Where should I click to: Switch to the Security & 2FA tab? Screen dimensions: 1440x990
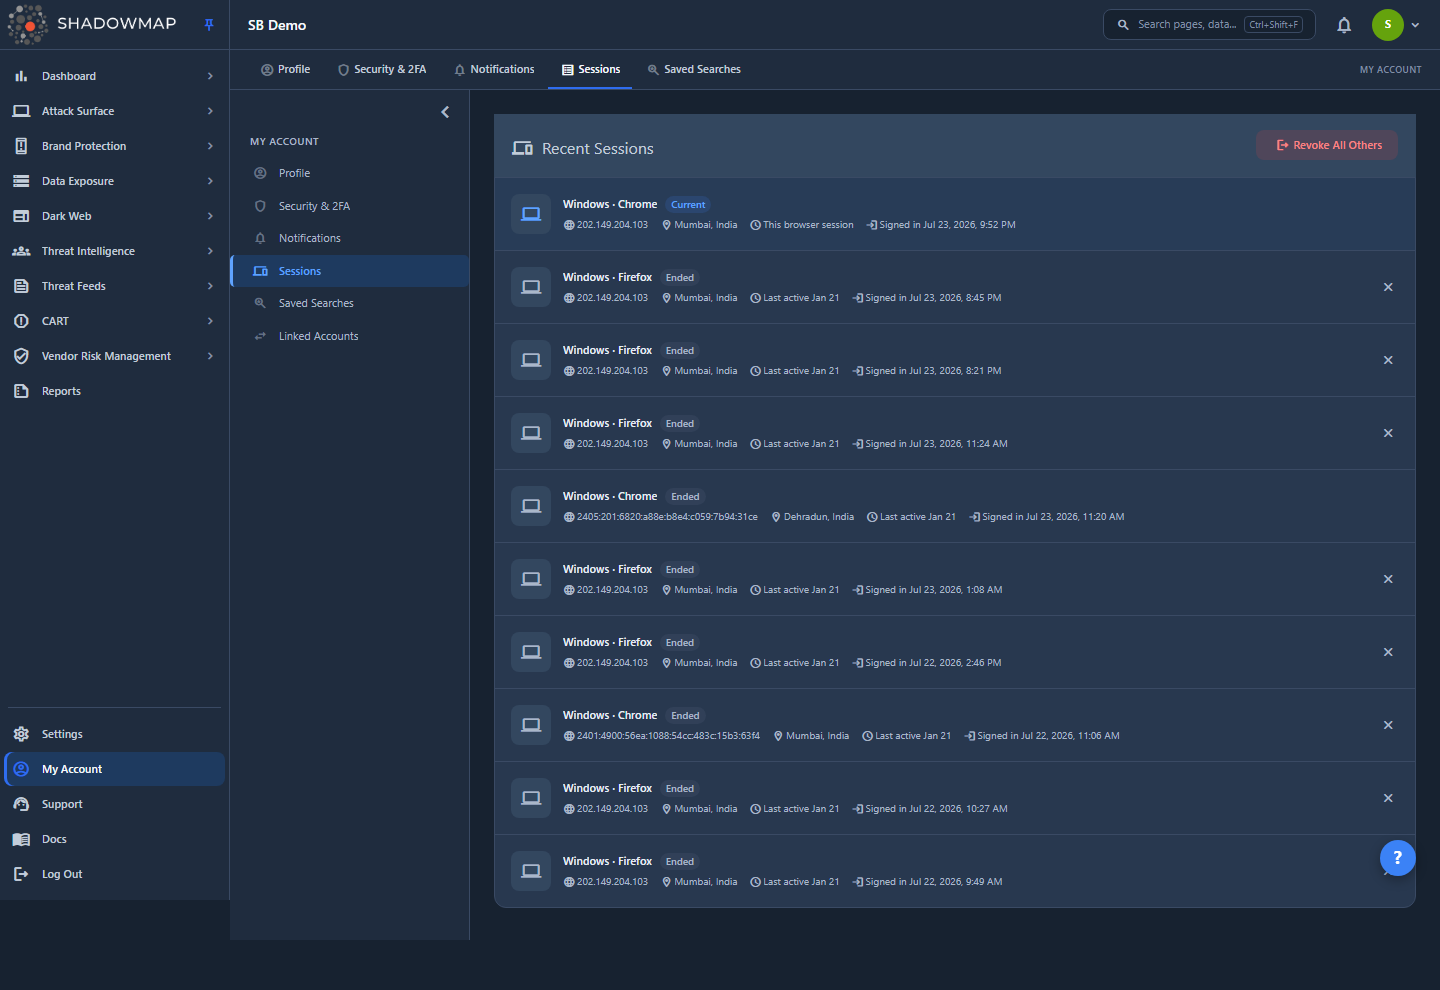[382, 70]
